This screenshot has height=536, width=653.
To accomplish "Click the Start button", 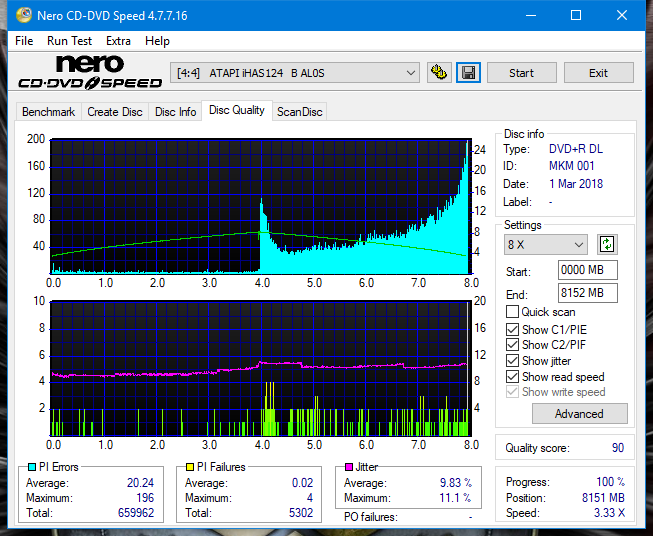I will (x=521, y=73).
